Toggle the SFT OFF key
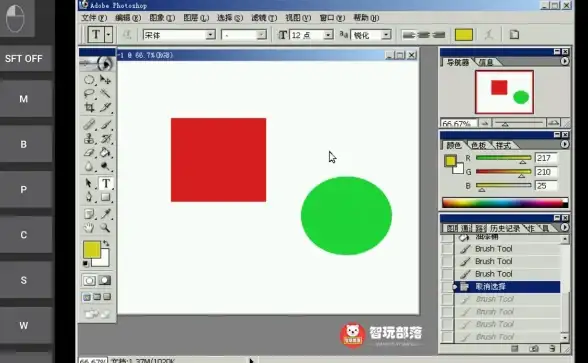Screen dimensions: 588x363 (25, 58)
